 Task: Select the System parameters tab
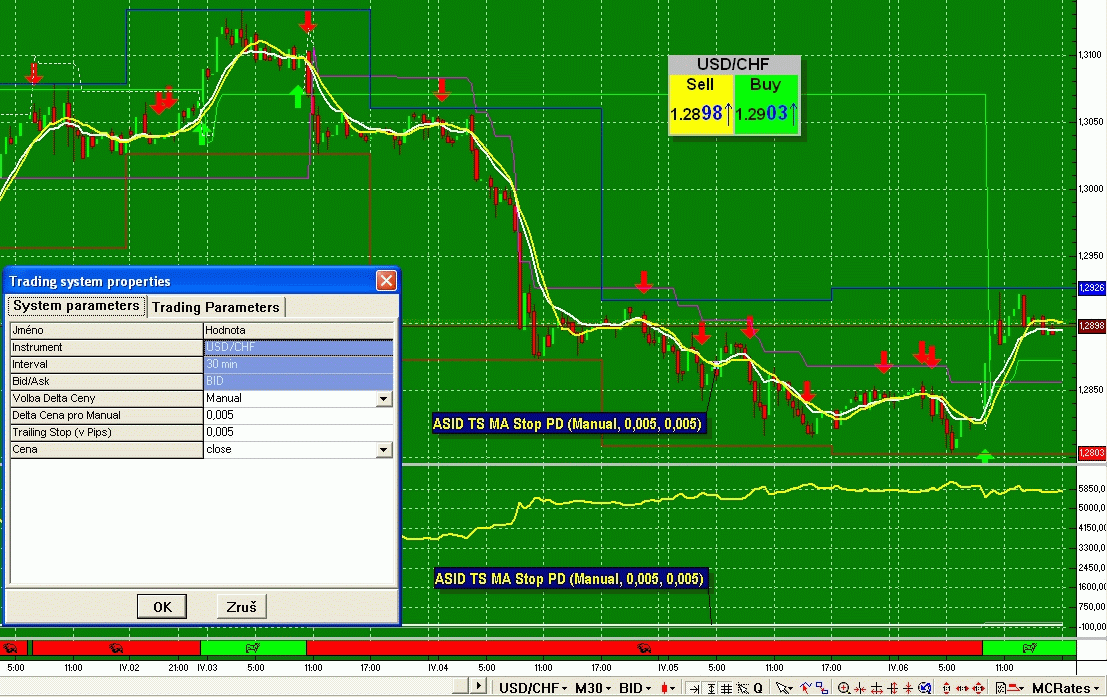(x=77, y=306)
